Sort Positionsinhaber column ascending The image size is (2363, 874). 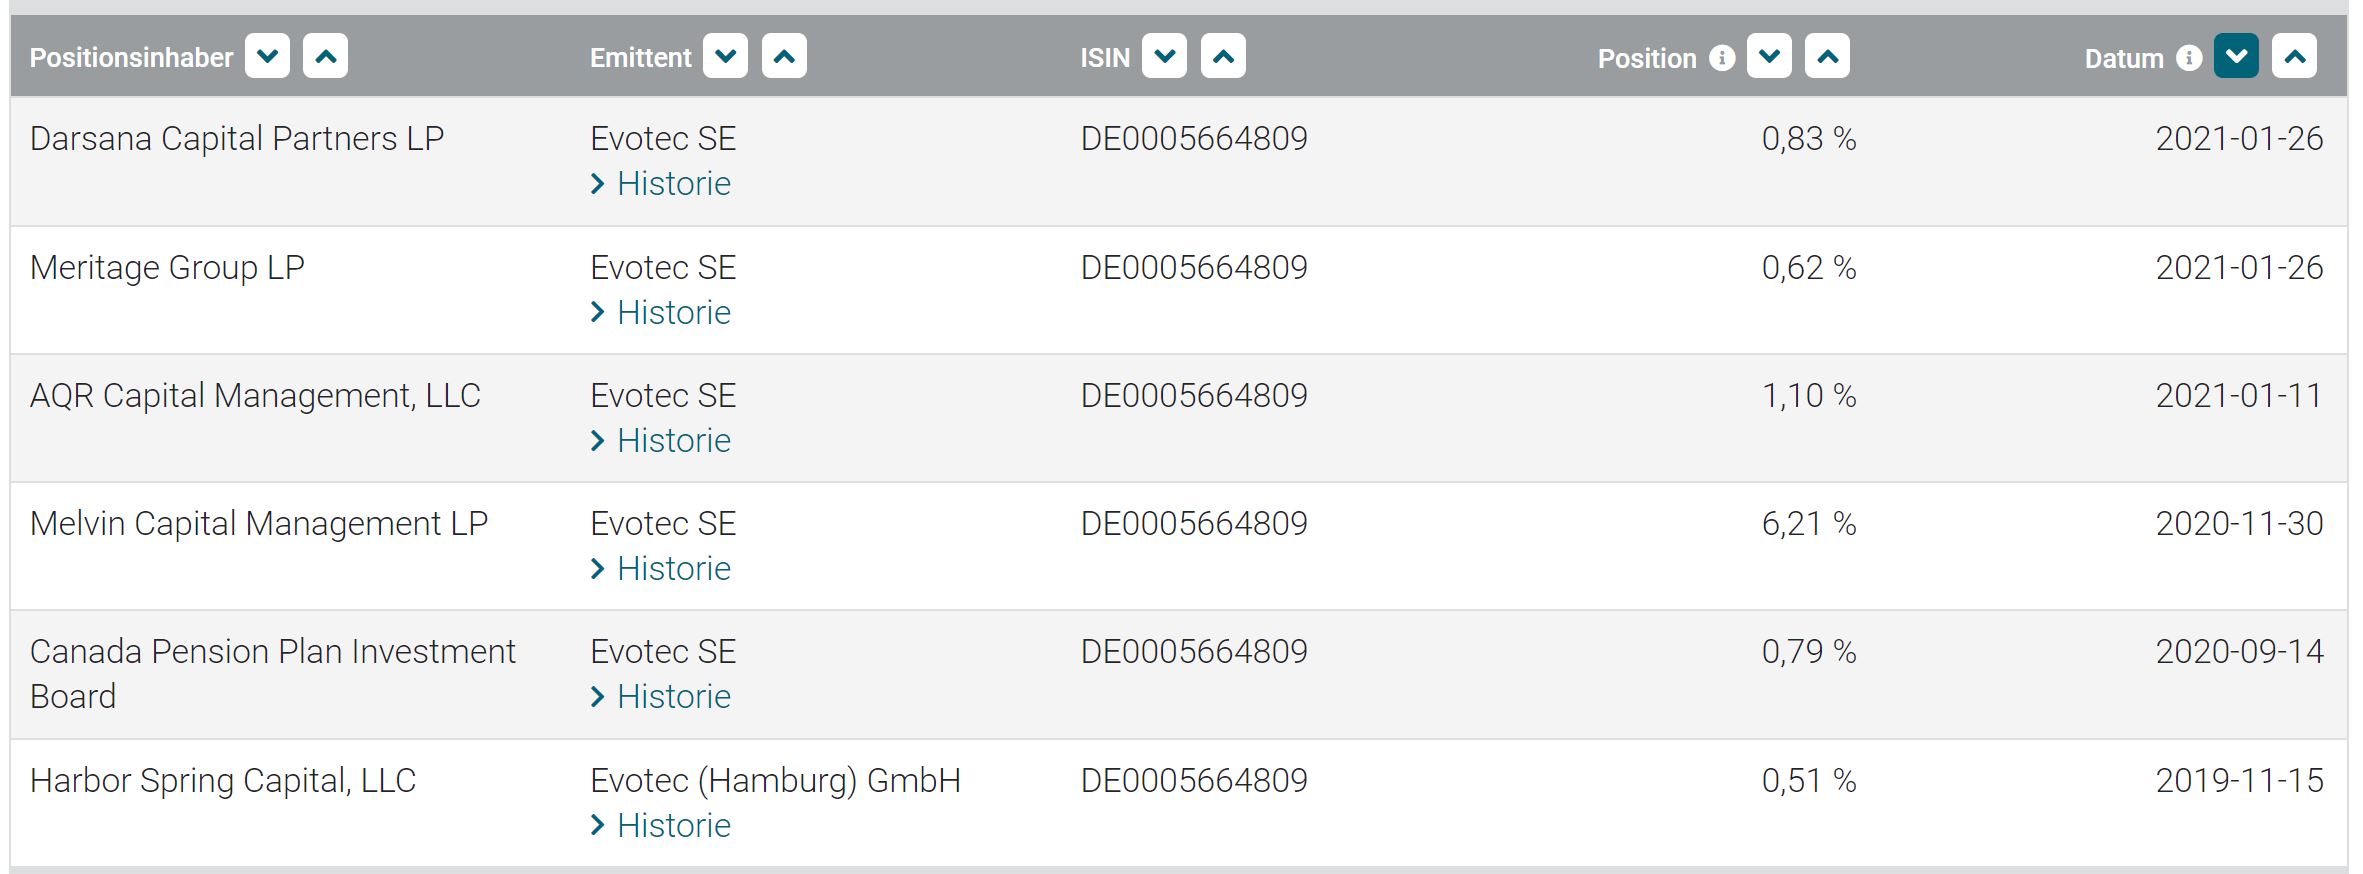coord(325,56)
